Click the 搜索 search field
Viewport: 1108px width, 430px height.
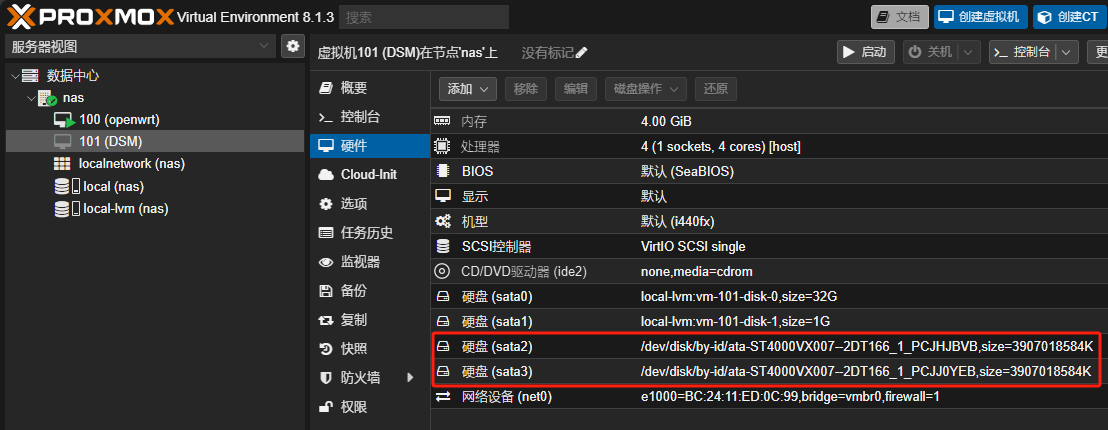424,17
